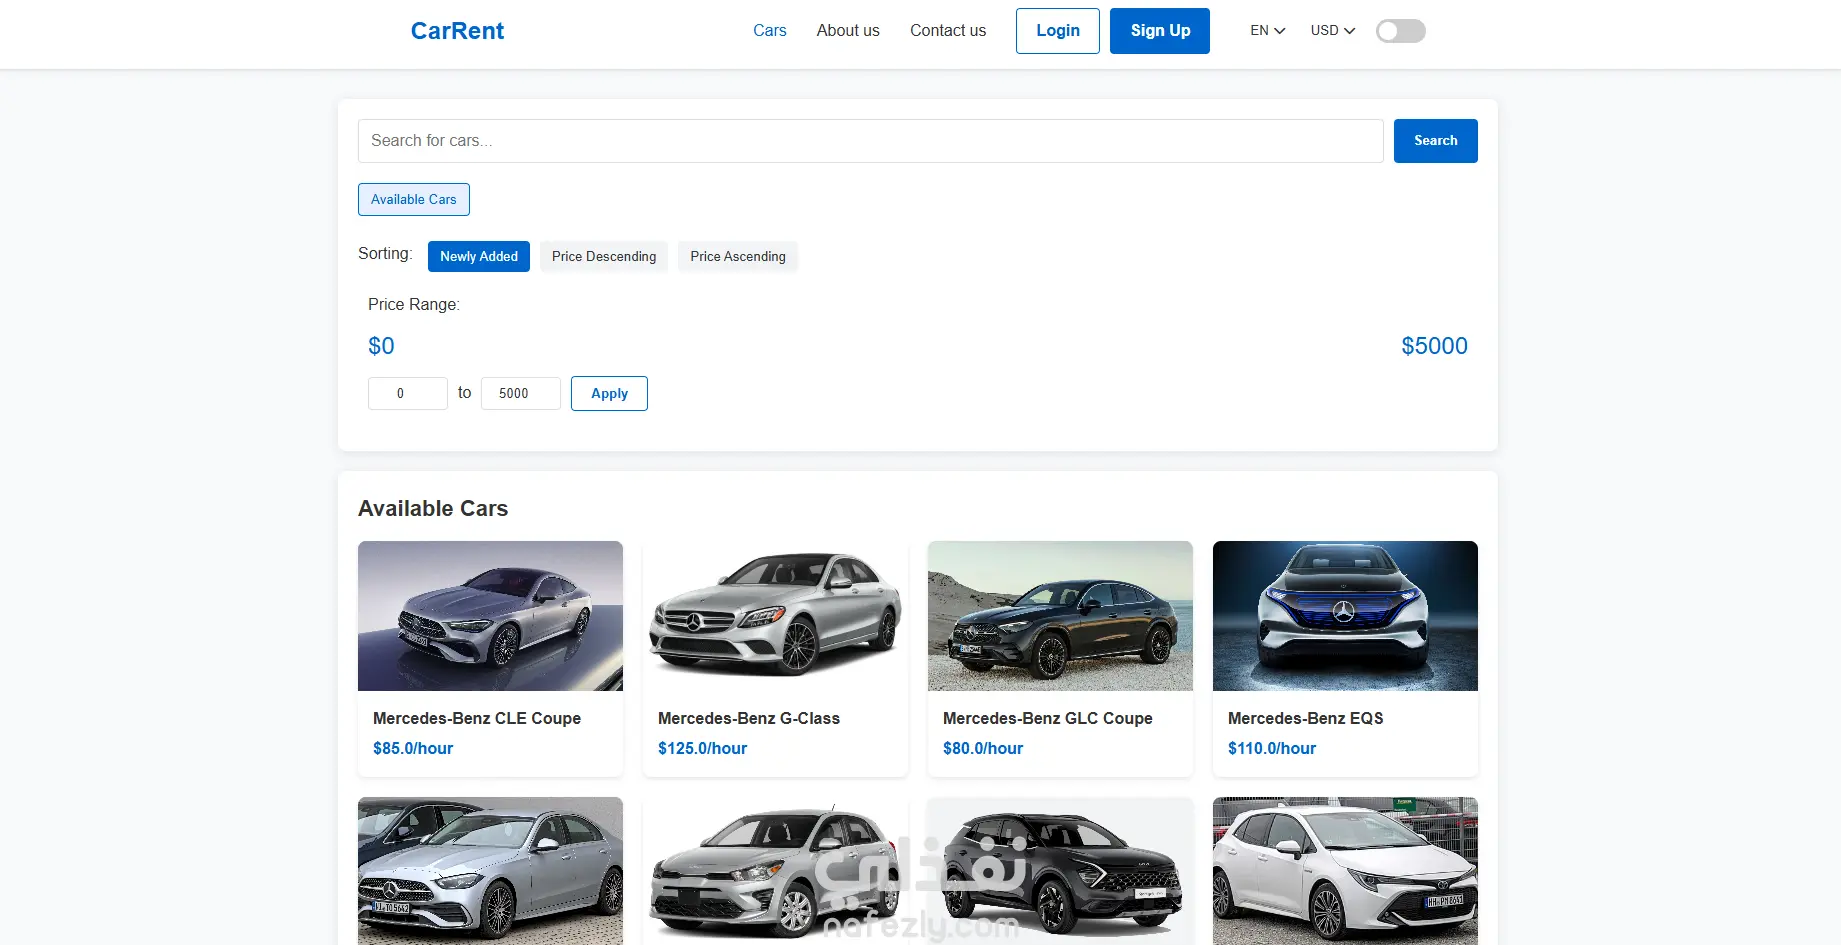Toggle the Available Cars filter
Image resolution: width=1841 pixels, height=945 pixels.
[x=414, y=199]
